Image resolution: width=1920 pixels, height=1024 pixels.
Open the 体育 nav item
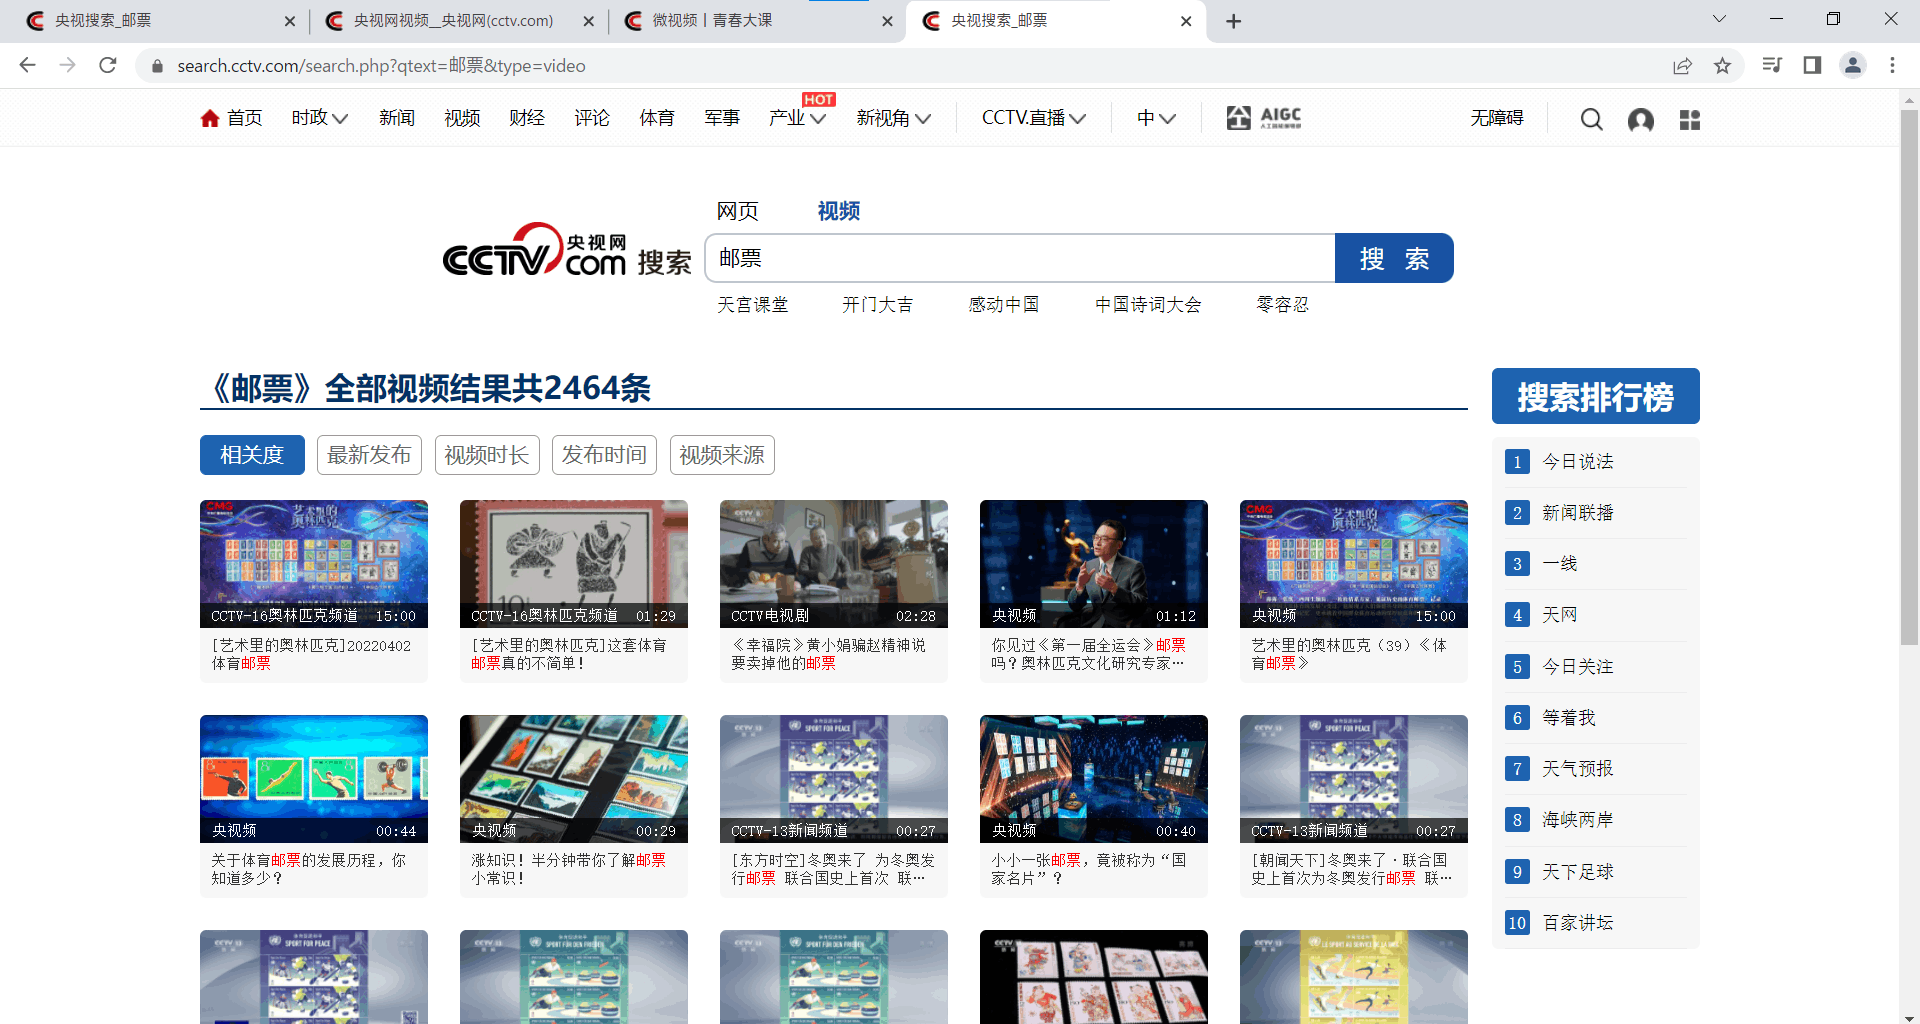pos(657,118)
